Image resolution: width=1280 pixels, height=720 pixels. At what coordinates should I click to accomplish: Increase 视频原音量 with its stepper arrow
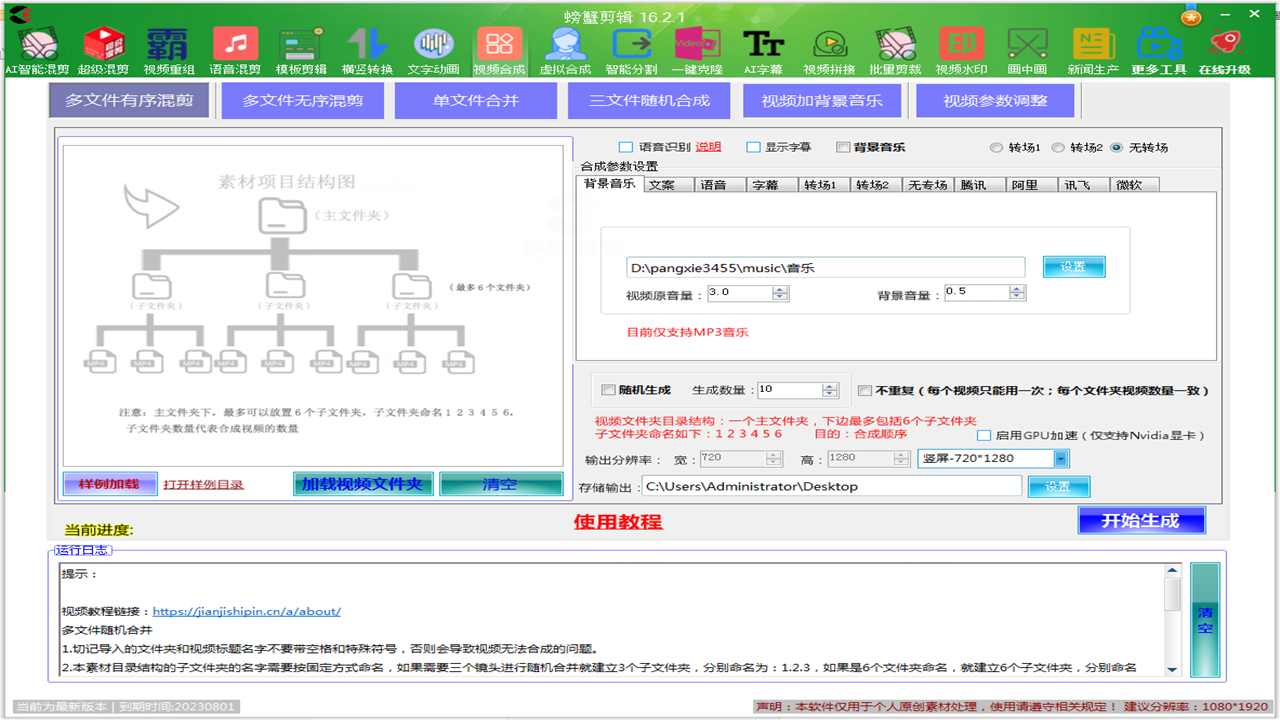coord(778,288)
